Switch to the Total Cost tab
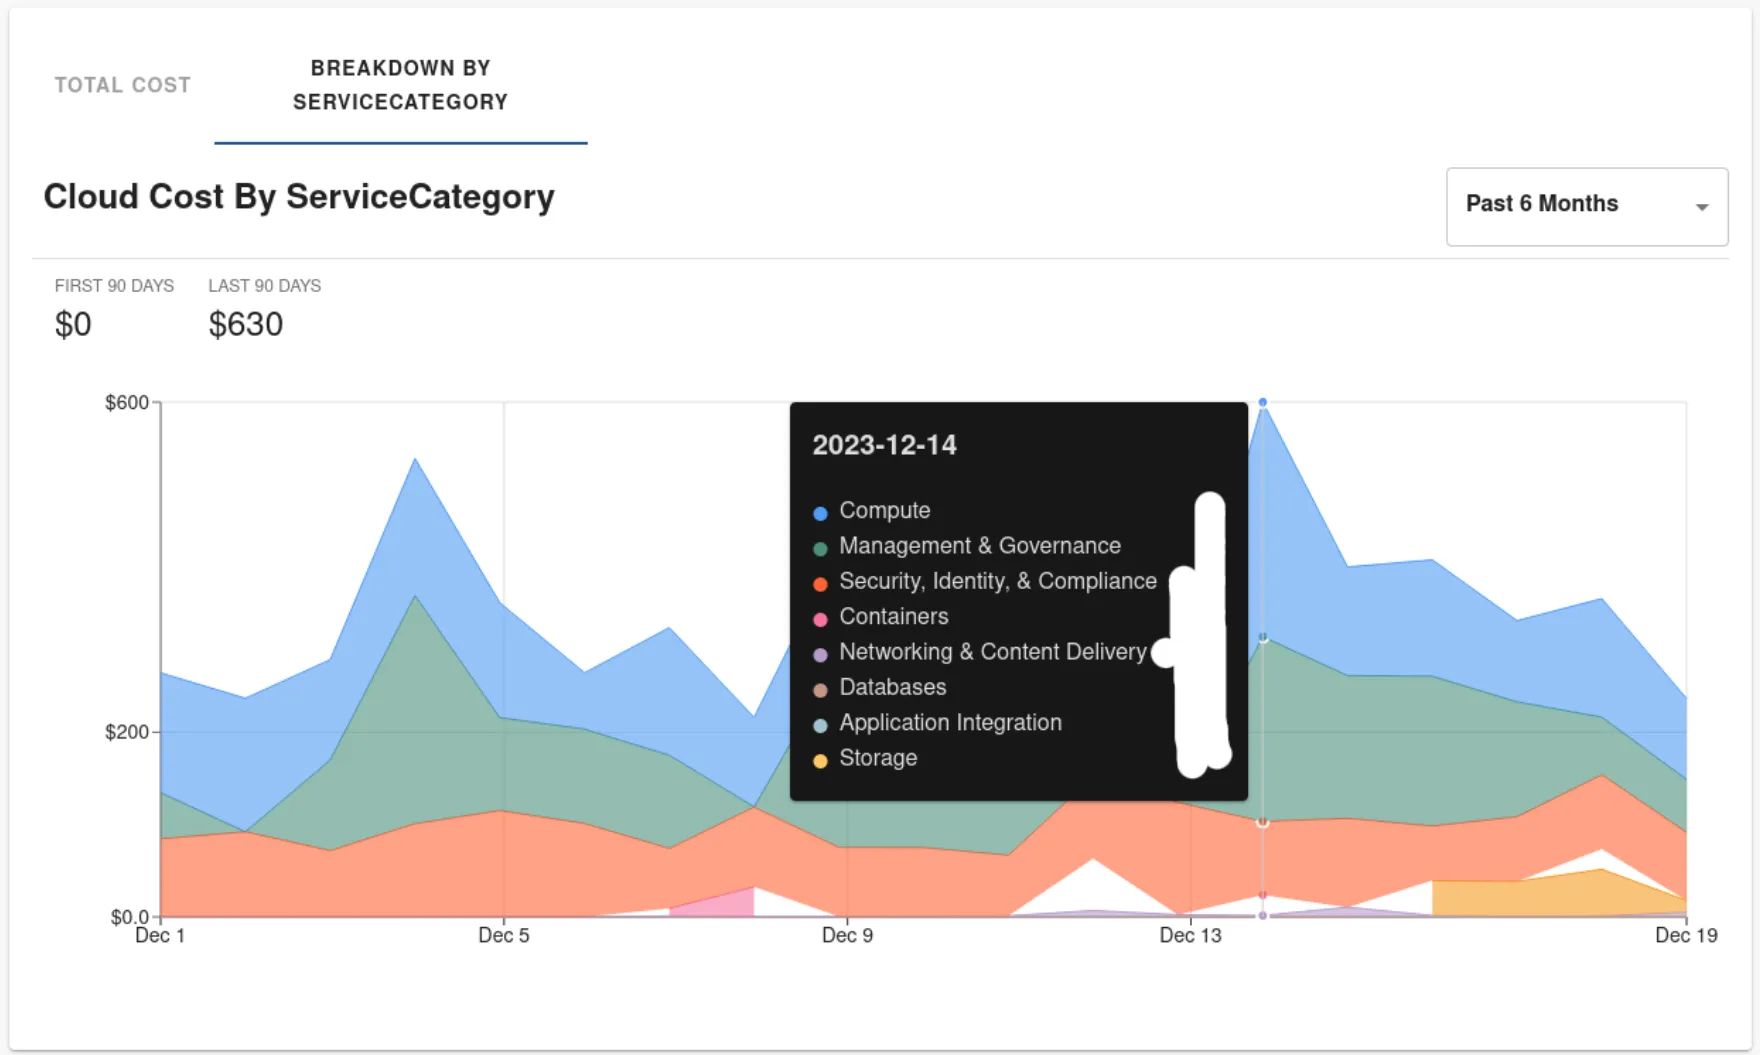This screenshot has width=1760, height=1055. (122, 85)
